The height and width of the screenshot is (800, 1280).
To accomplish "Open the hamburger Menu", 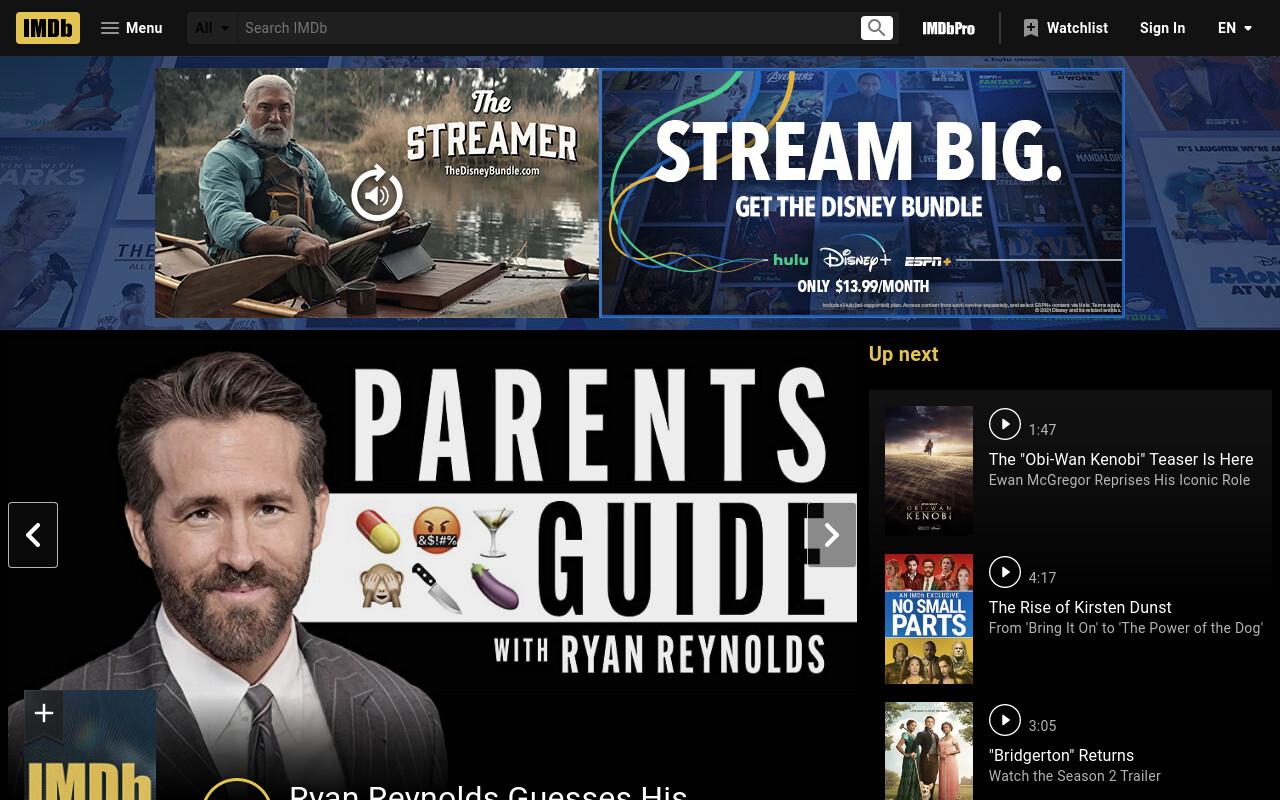I will (x=131, y=28).
